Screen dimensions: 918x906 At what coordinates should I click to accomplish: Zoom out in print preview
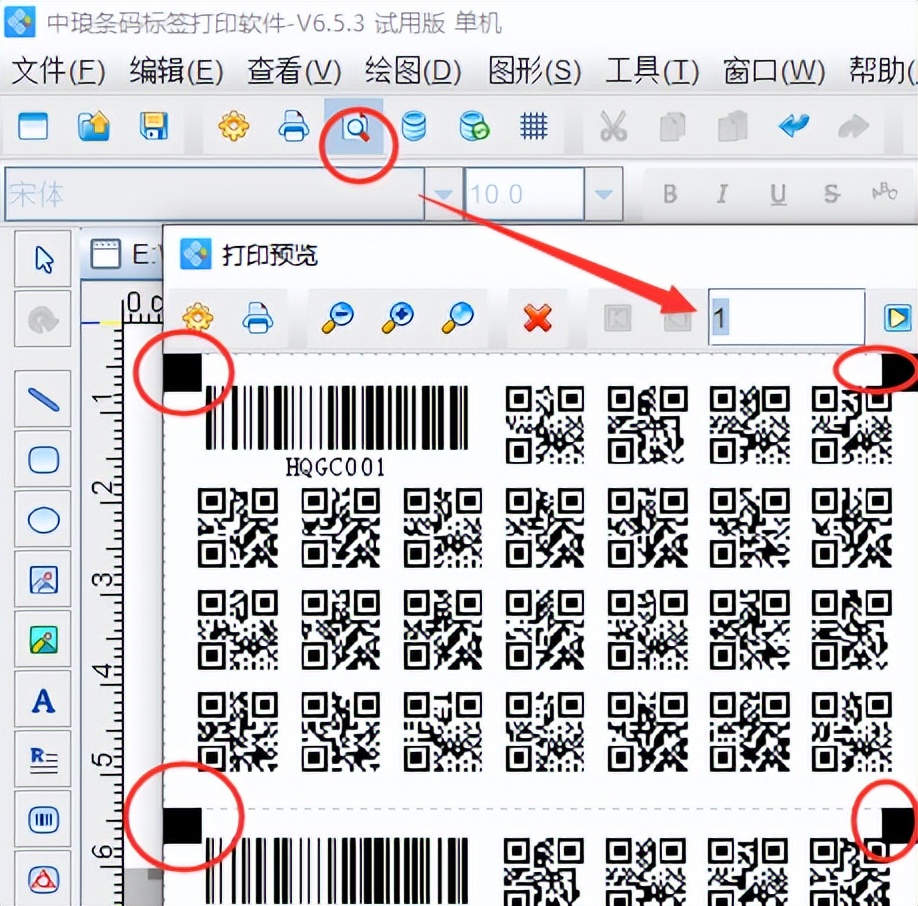(x=338, y=318)
